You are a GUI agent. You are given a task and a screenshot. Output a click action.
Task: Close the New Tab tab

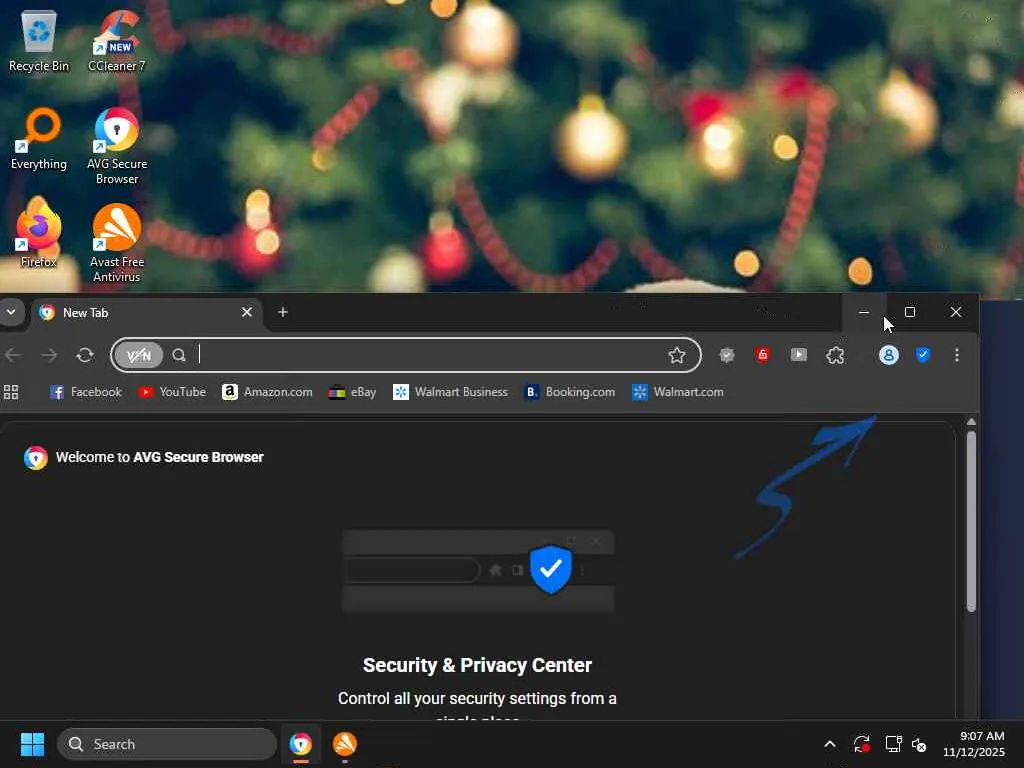click(247, 312)
